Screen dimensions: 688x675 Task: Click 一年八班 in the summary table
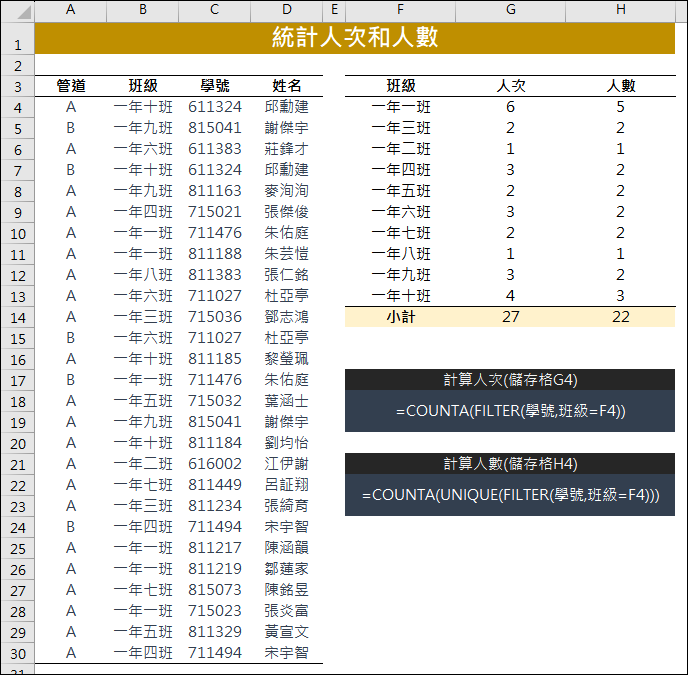[x=401, y=254]
